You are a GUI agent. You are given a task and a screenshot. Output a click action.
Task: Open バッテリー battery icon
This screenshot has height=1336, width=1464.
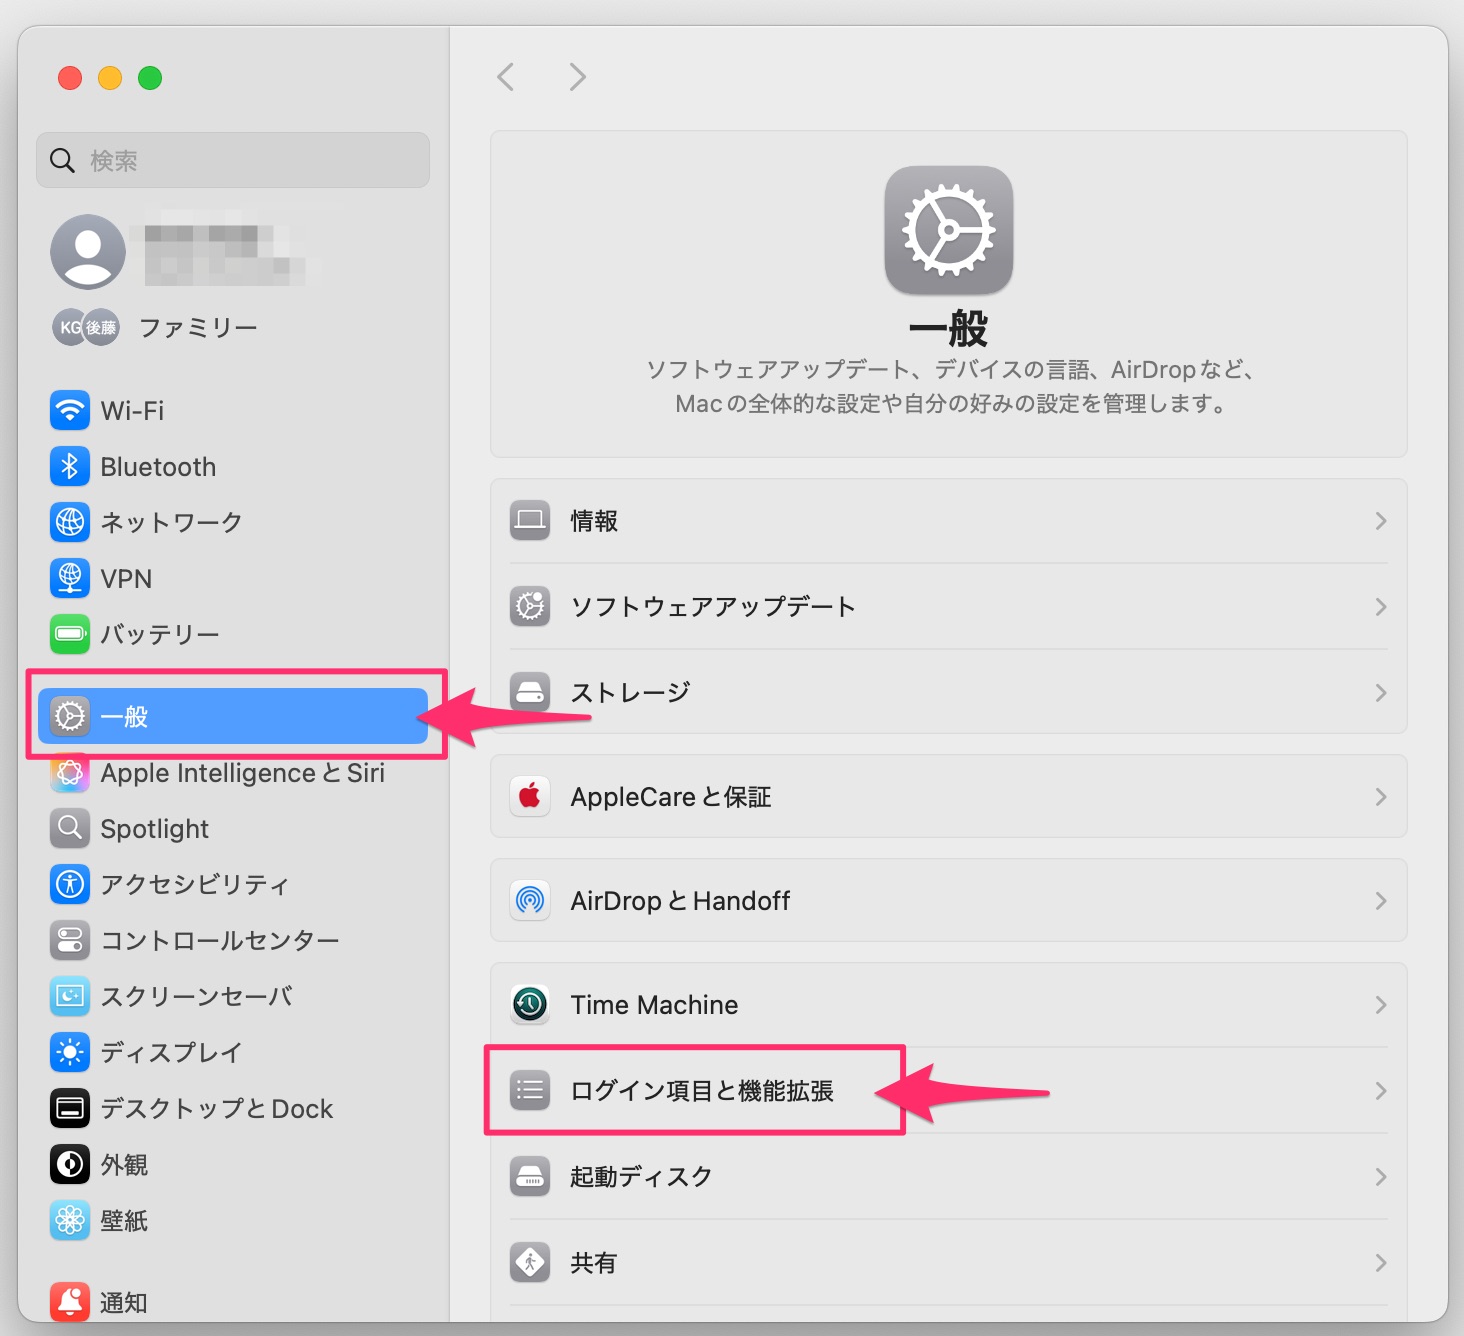pyautogui.click(x=70, y=634)
